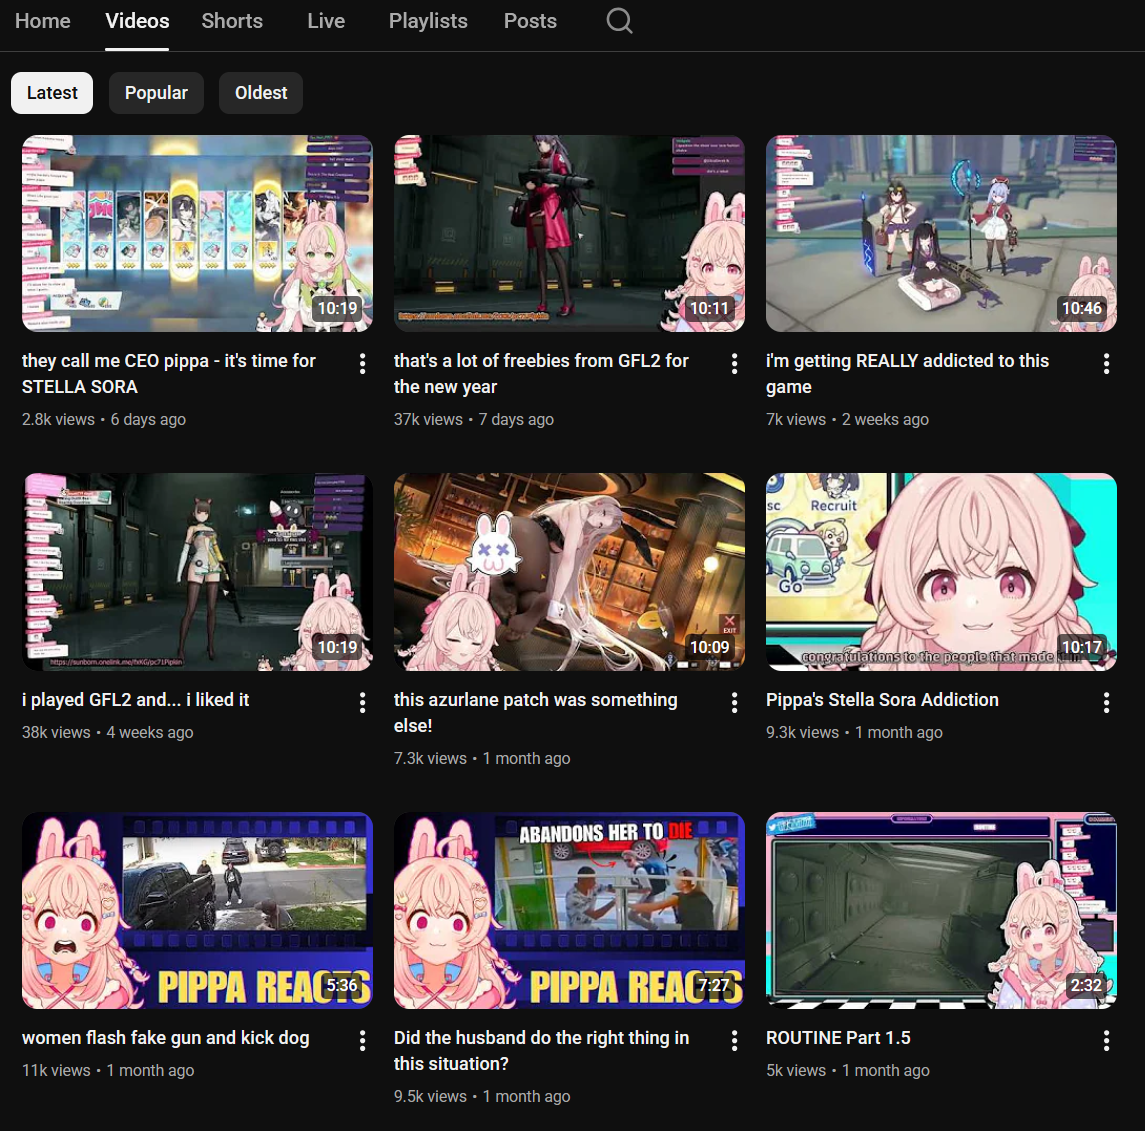Switch to the Shorts tab
Screen dimensions: 1145x1131
232,21
